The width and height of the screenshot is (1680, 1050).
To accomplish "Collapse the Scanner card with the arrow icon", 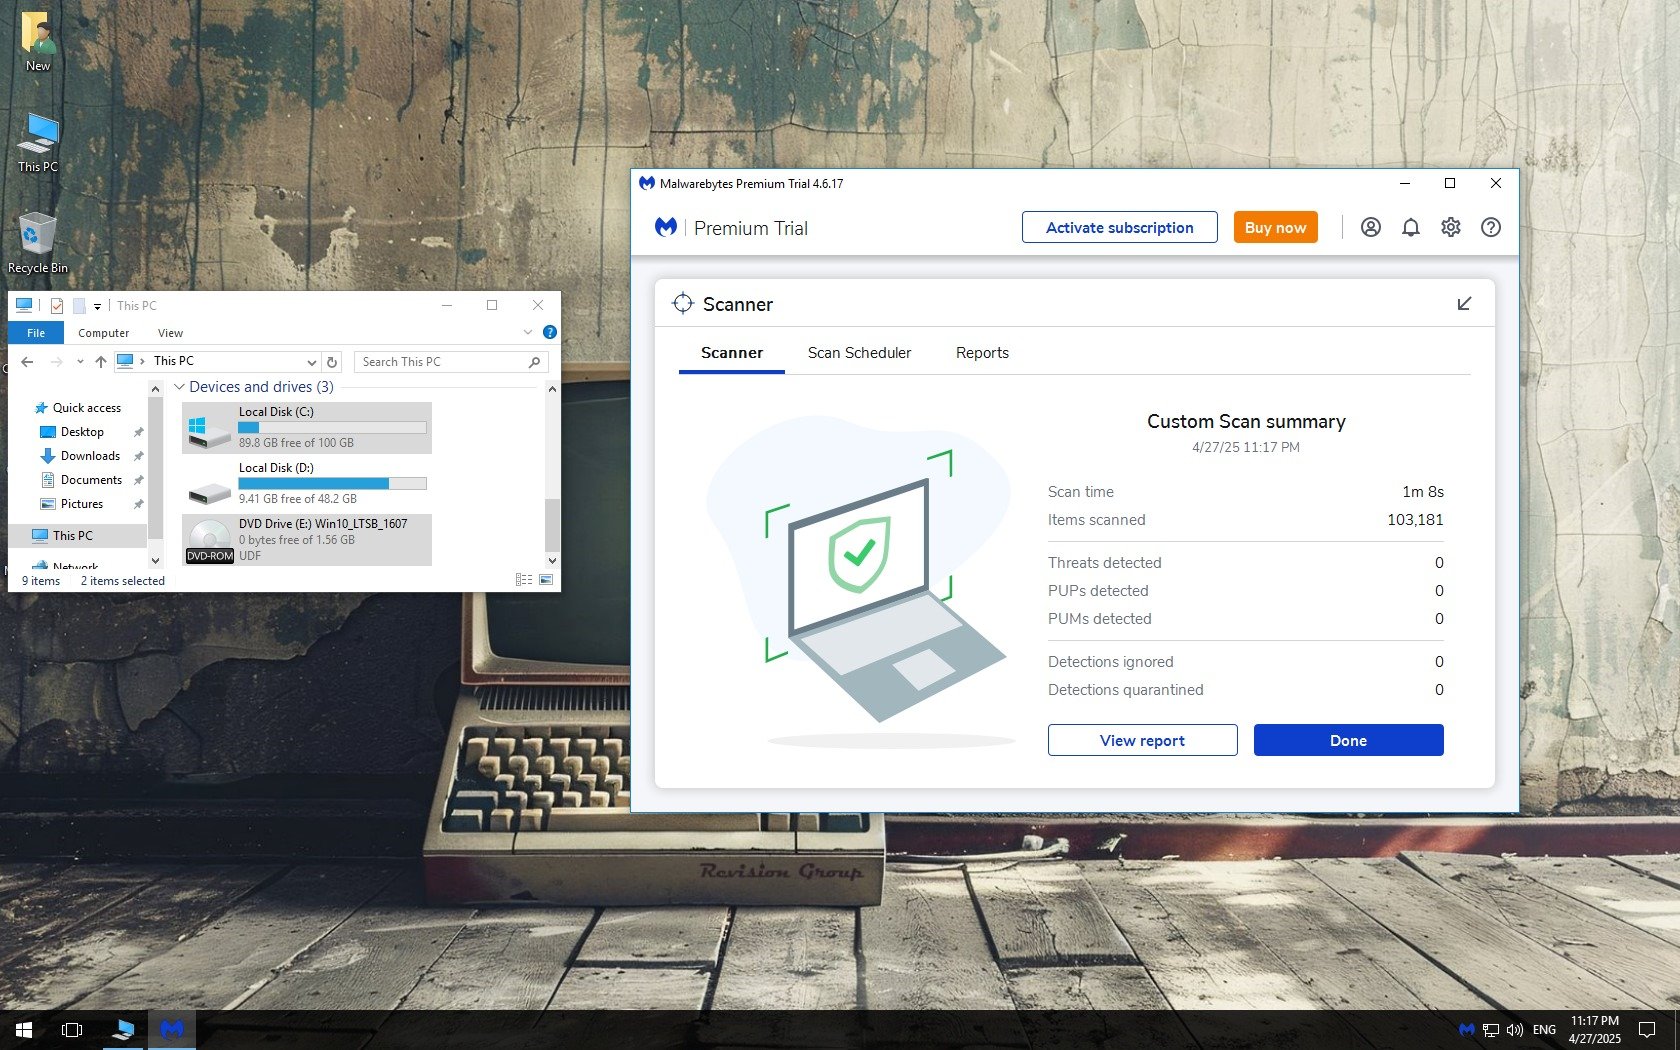I will (1464, 303).
